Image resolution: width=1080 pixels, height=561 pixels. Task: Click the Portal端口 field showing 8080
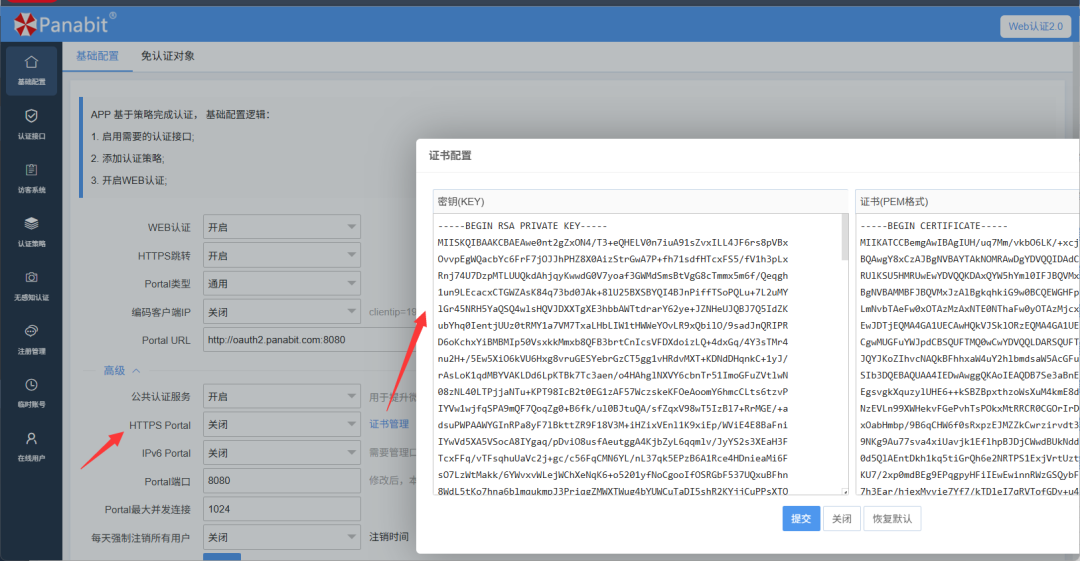(x=282, y=480)
